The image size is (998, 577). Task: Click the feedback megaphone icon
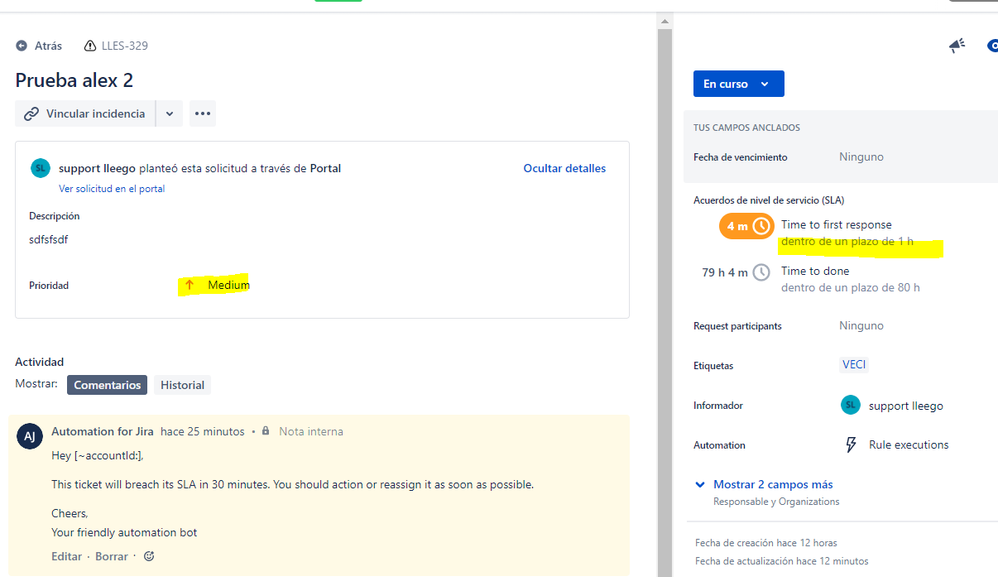[x=957, y=45]
